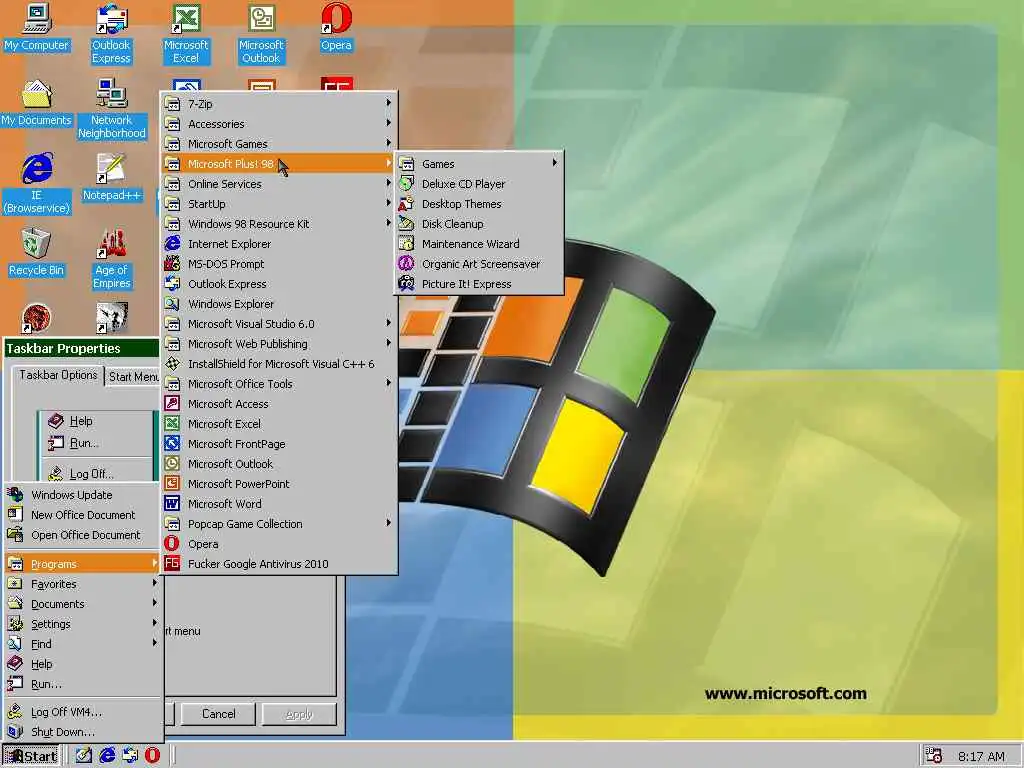Open My Computer desktop icon
1024x768 pixels.
[37, 27]
